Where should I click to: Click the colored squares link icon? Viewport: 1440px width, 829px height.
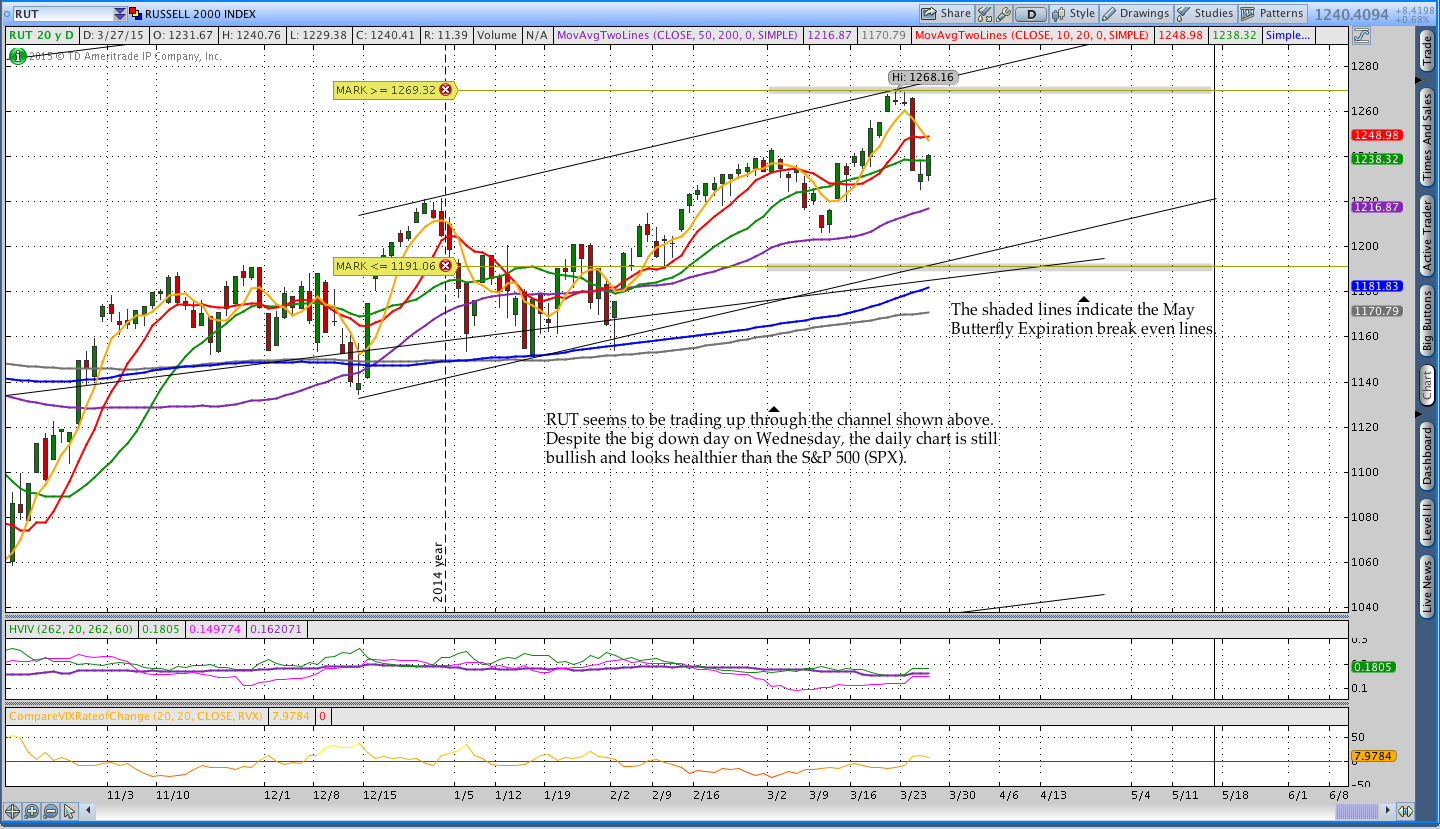[x=135, y=14]
